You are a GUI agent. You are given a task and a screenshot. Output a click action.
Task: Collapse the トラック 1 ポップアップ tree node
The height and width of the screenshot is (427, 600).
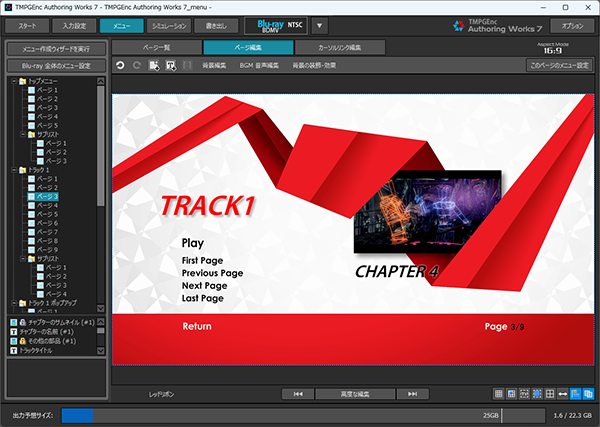tap(14, 303)
